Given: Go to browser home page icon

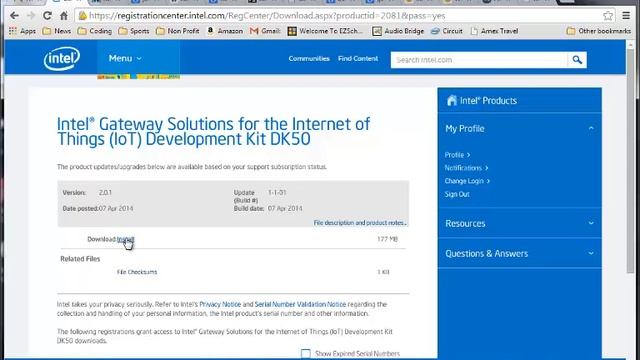Looking at the screenshot, I should 64,16.
